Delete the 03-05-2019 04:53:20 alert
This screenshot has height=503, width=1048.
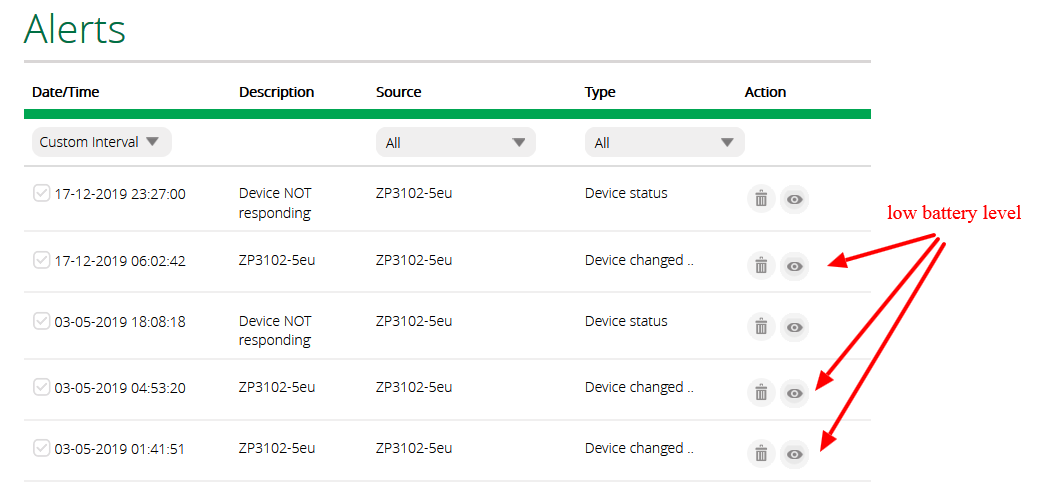761,393
